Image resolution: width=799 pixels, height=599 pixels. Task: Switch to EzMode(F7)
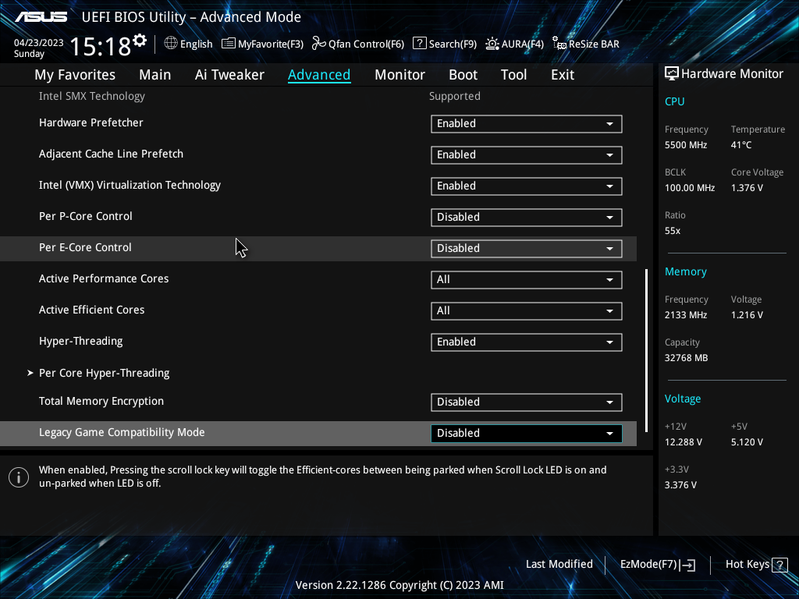pos(657,564)
